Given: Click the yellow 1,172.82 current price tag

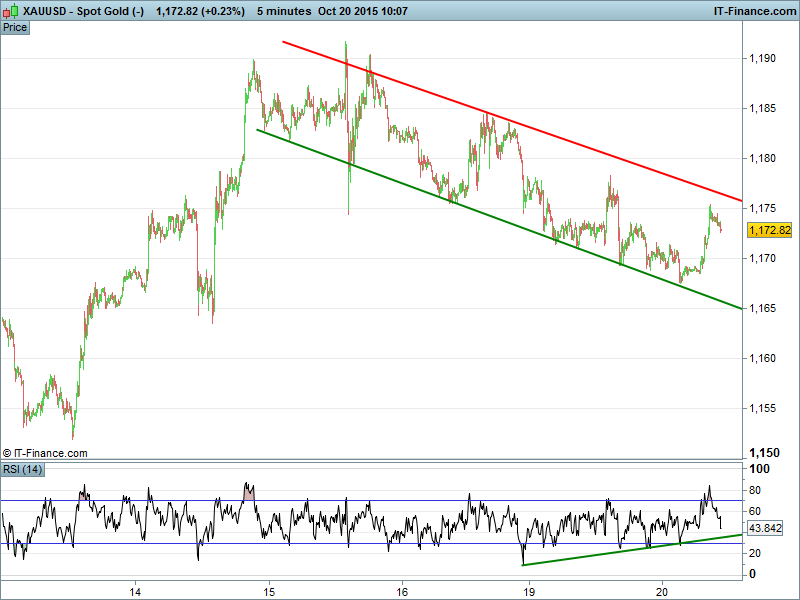Looking at the screenshot, I should [769, 230].
